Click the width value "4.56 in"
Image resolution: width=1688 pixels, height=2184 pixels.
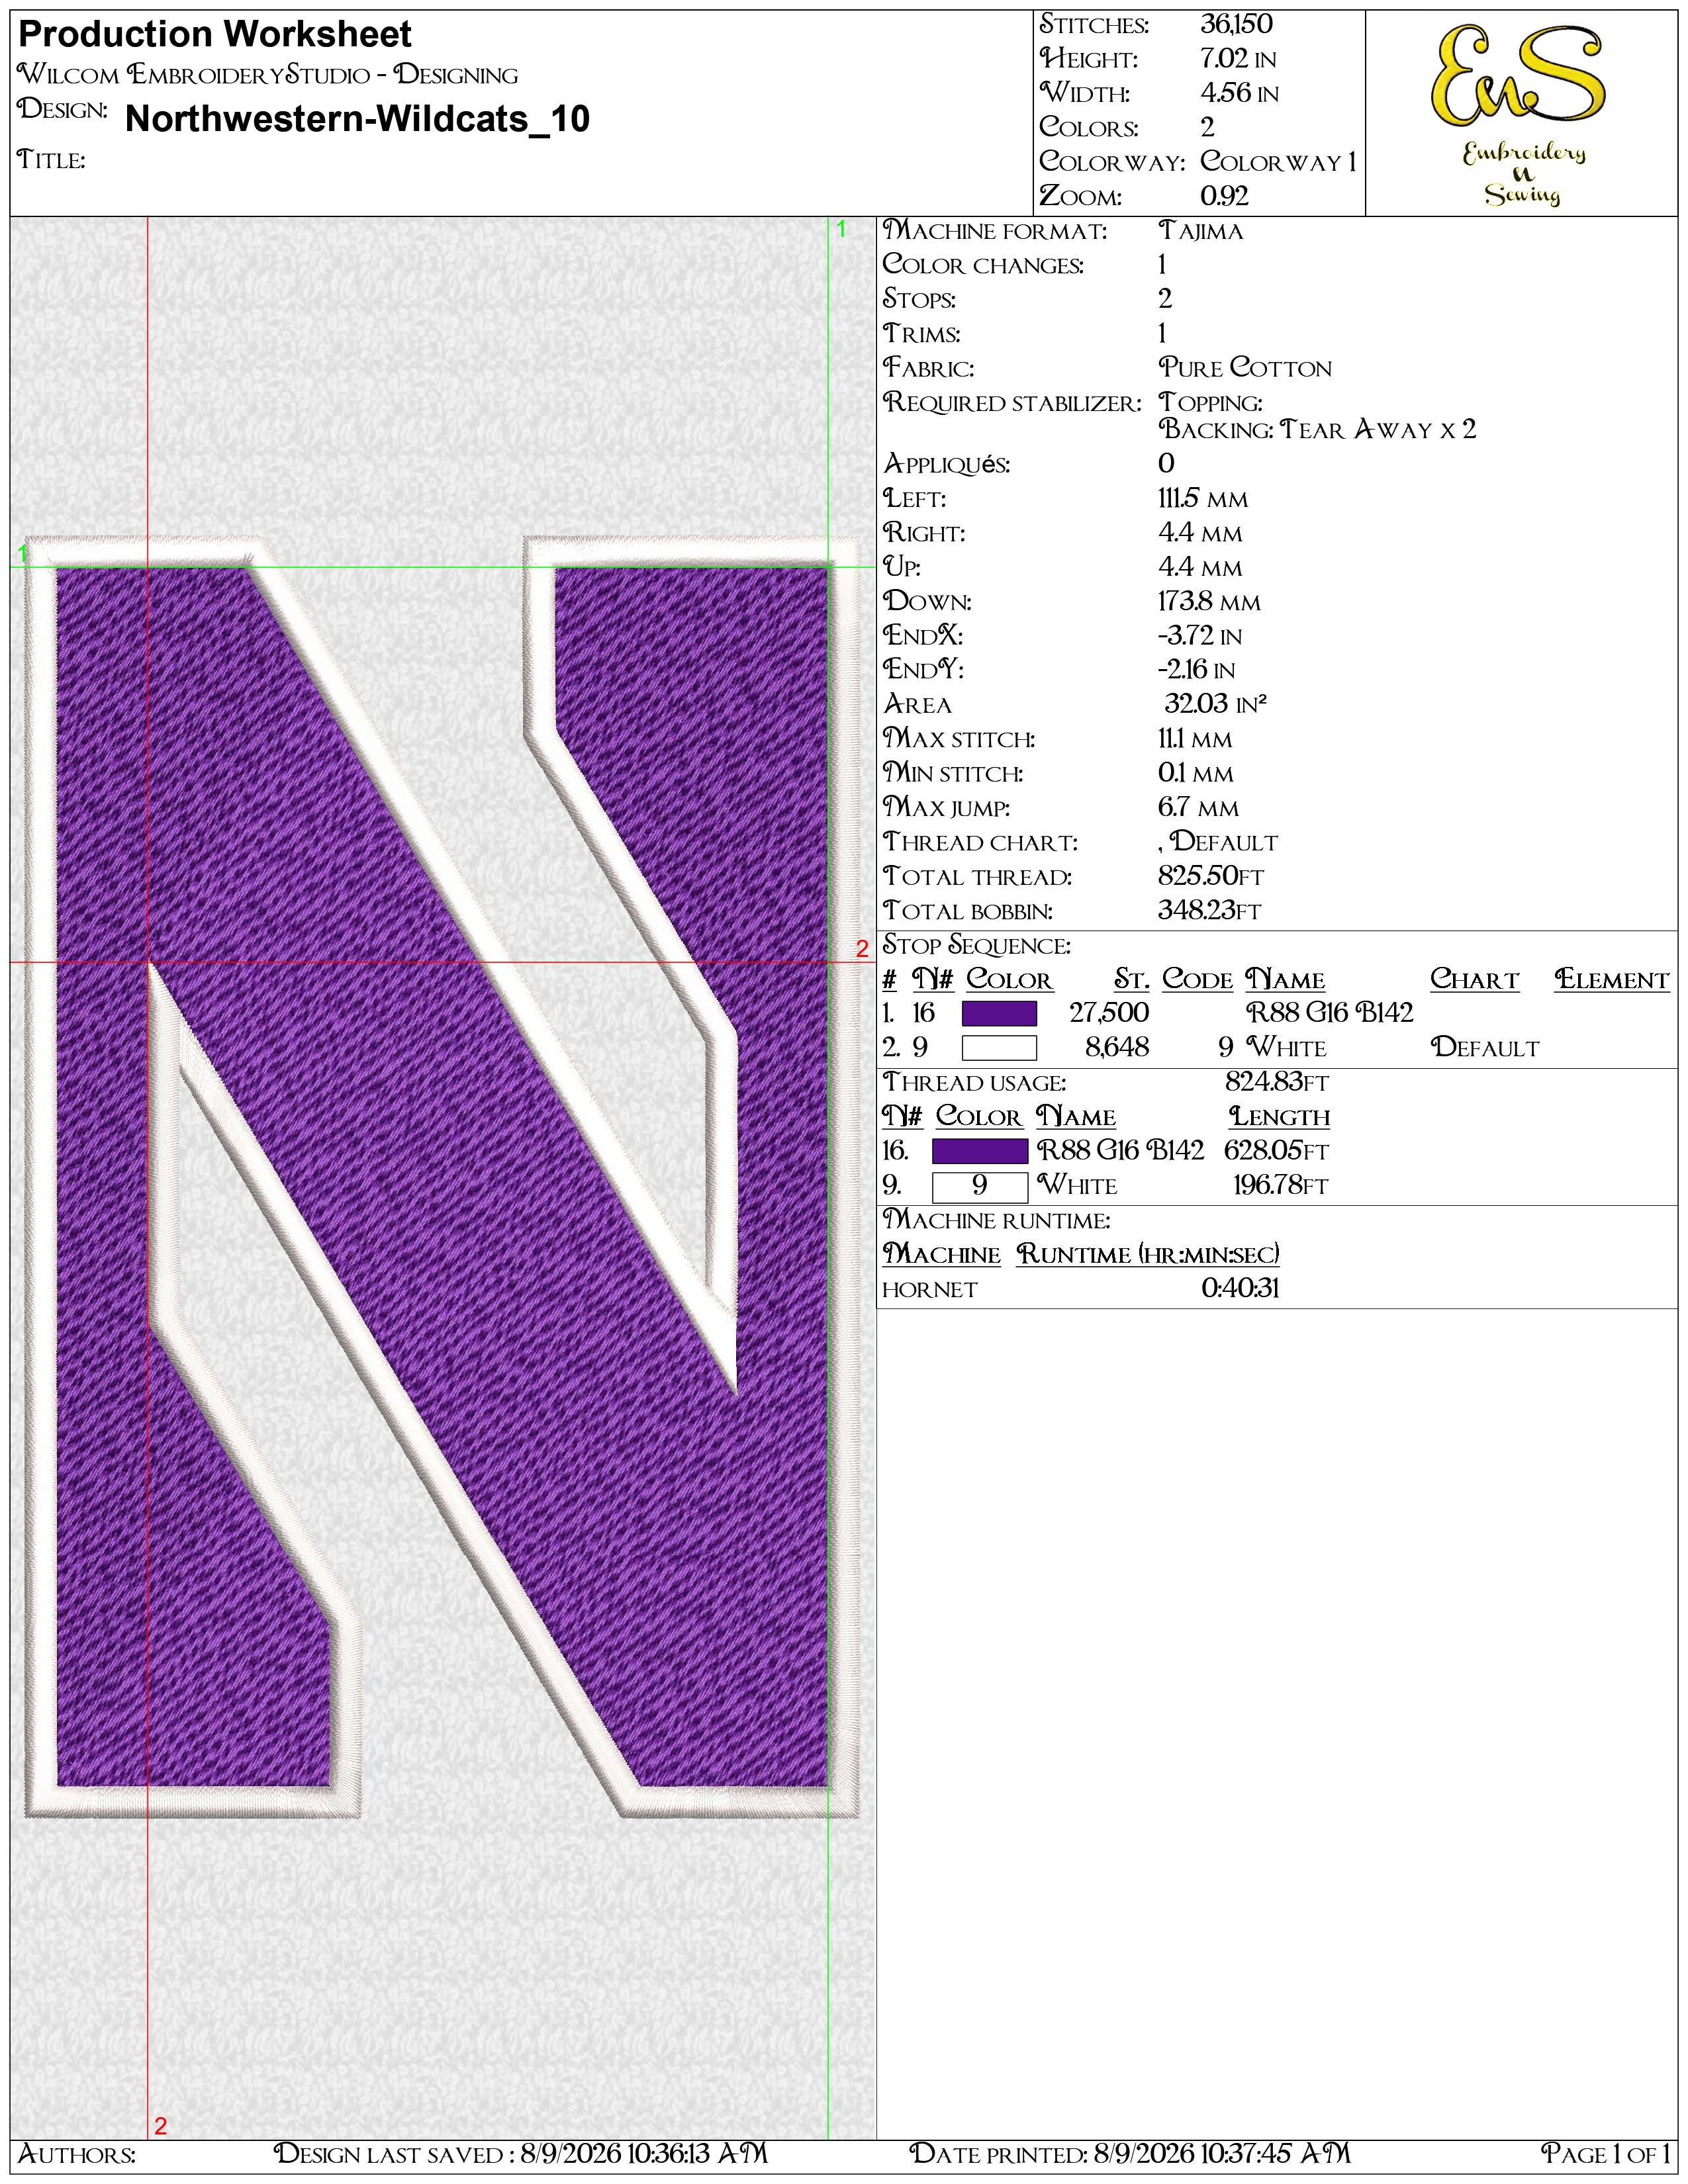click(x=1239, y=93)
